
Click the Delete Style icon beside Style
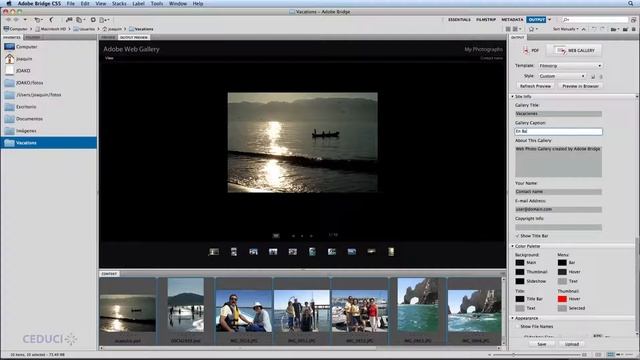pos(601,76)
